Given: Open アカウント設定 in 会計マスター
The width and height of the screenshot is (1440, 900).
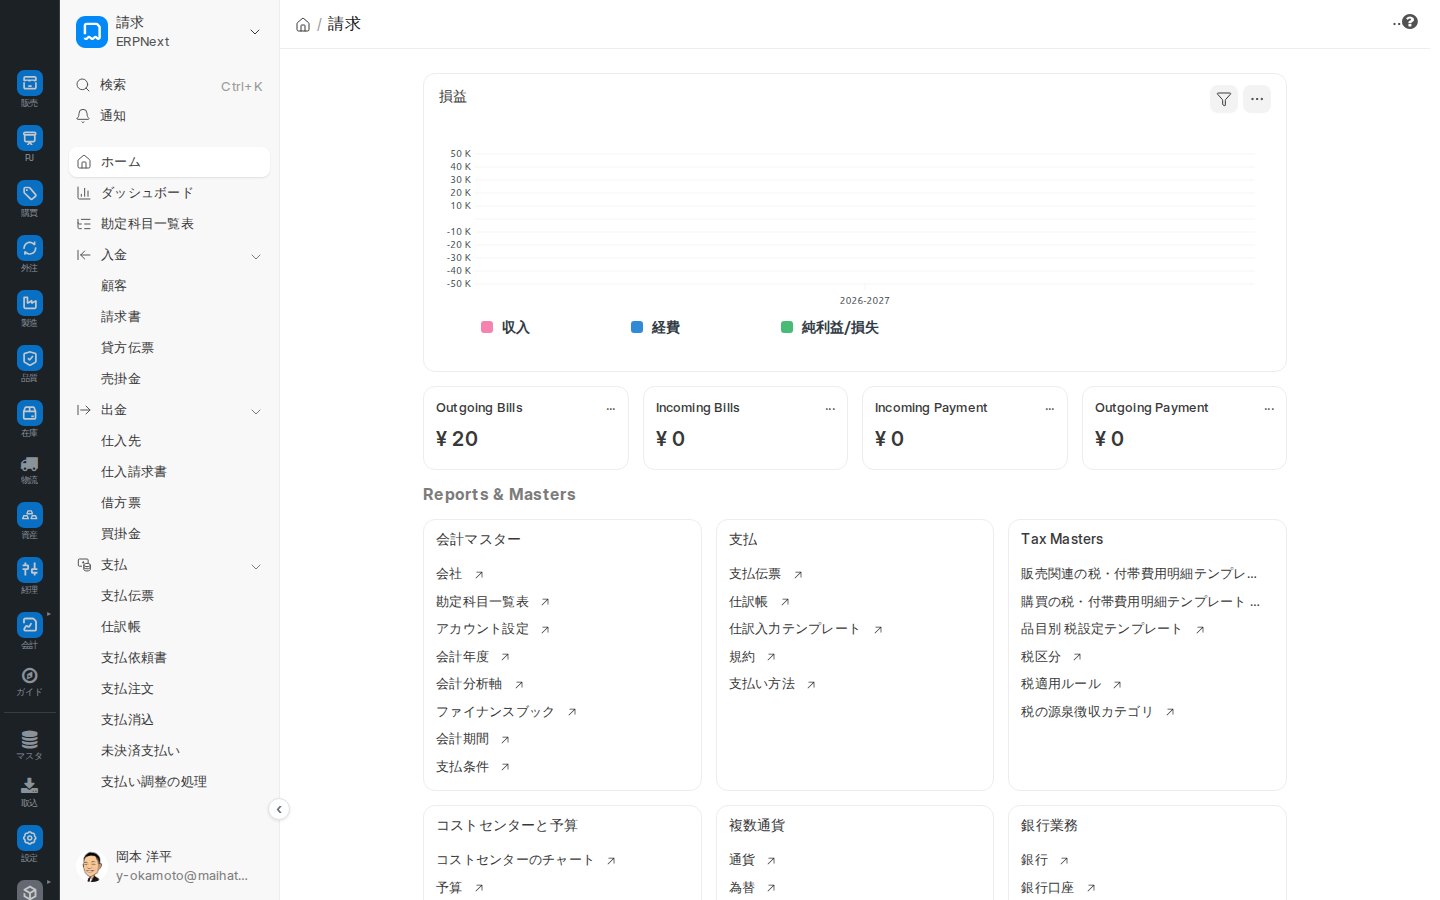Looking at the screenshot, I should pyautogui.click(x=483, y=629).
